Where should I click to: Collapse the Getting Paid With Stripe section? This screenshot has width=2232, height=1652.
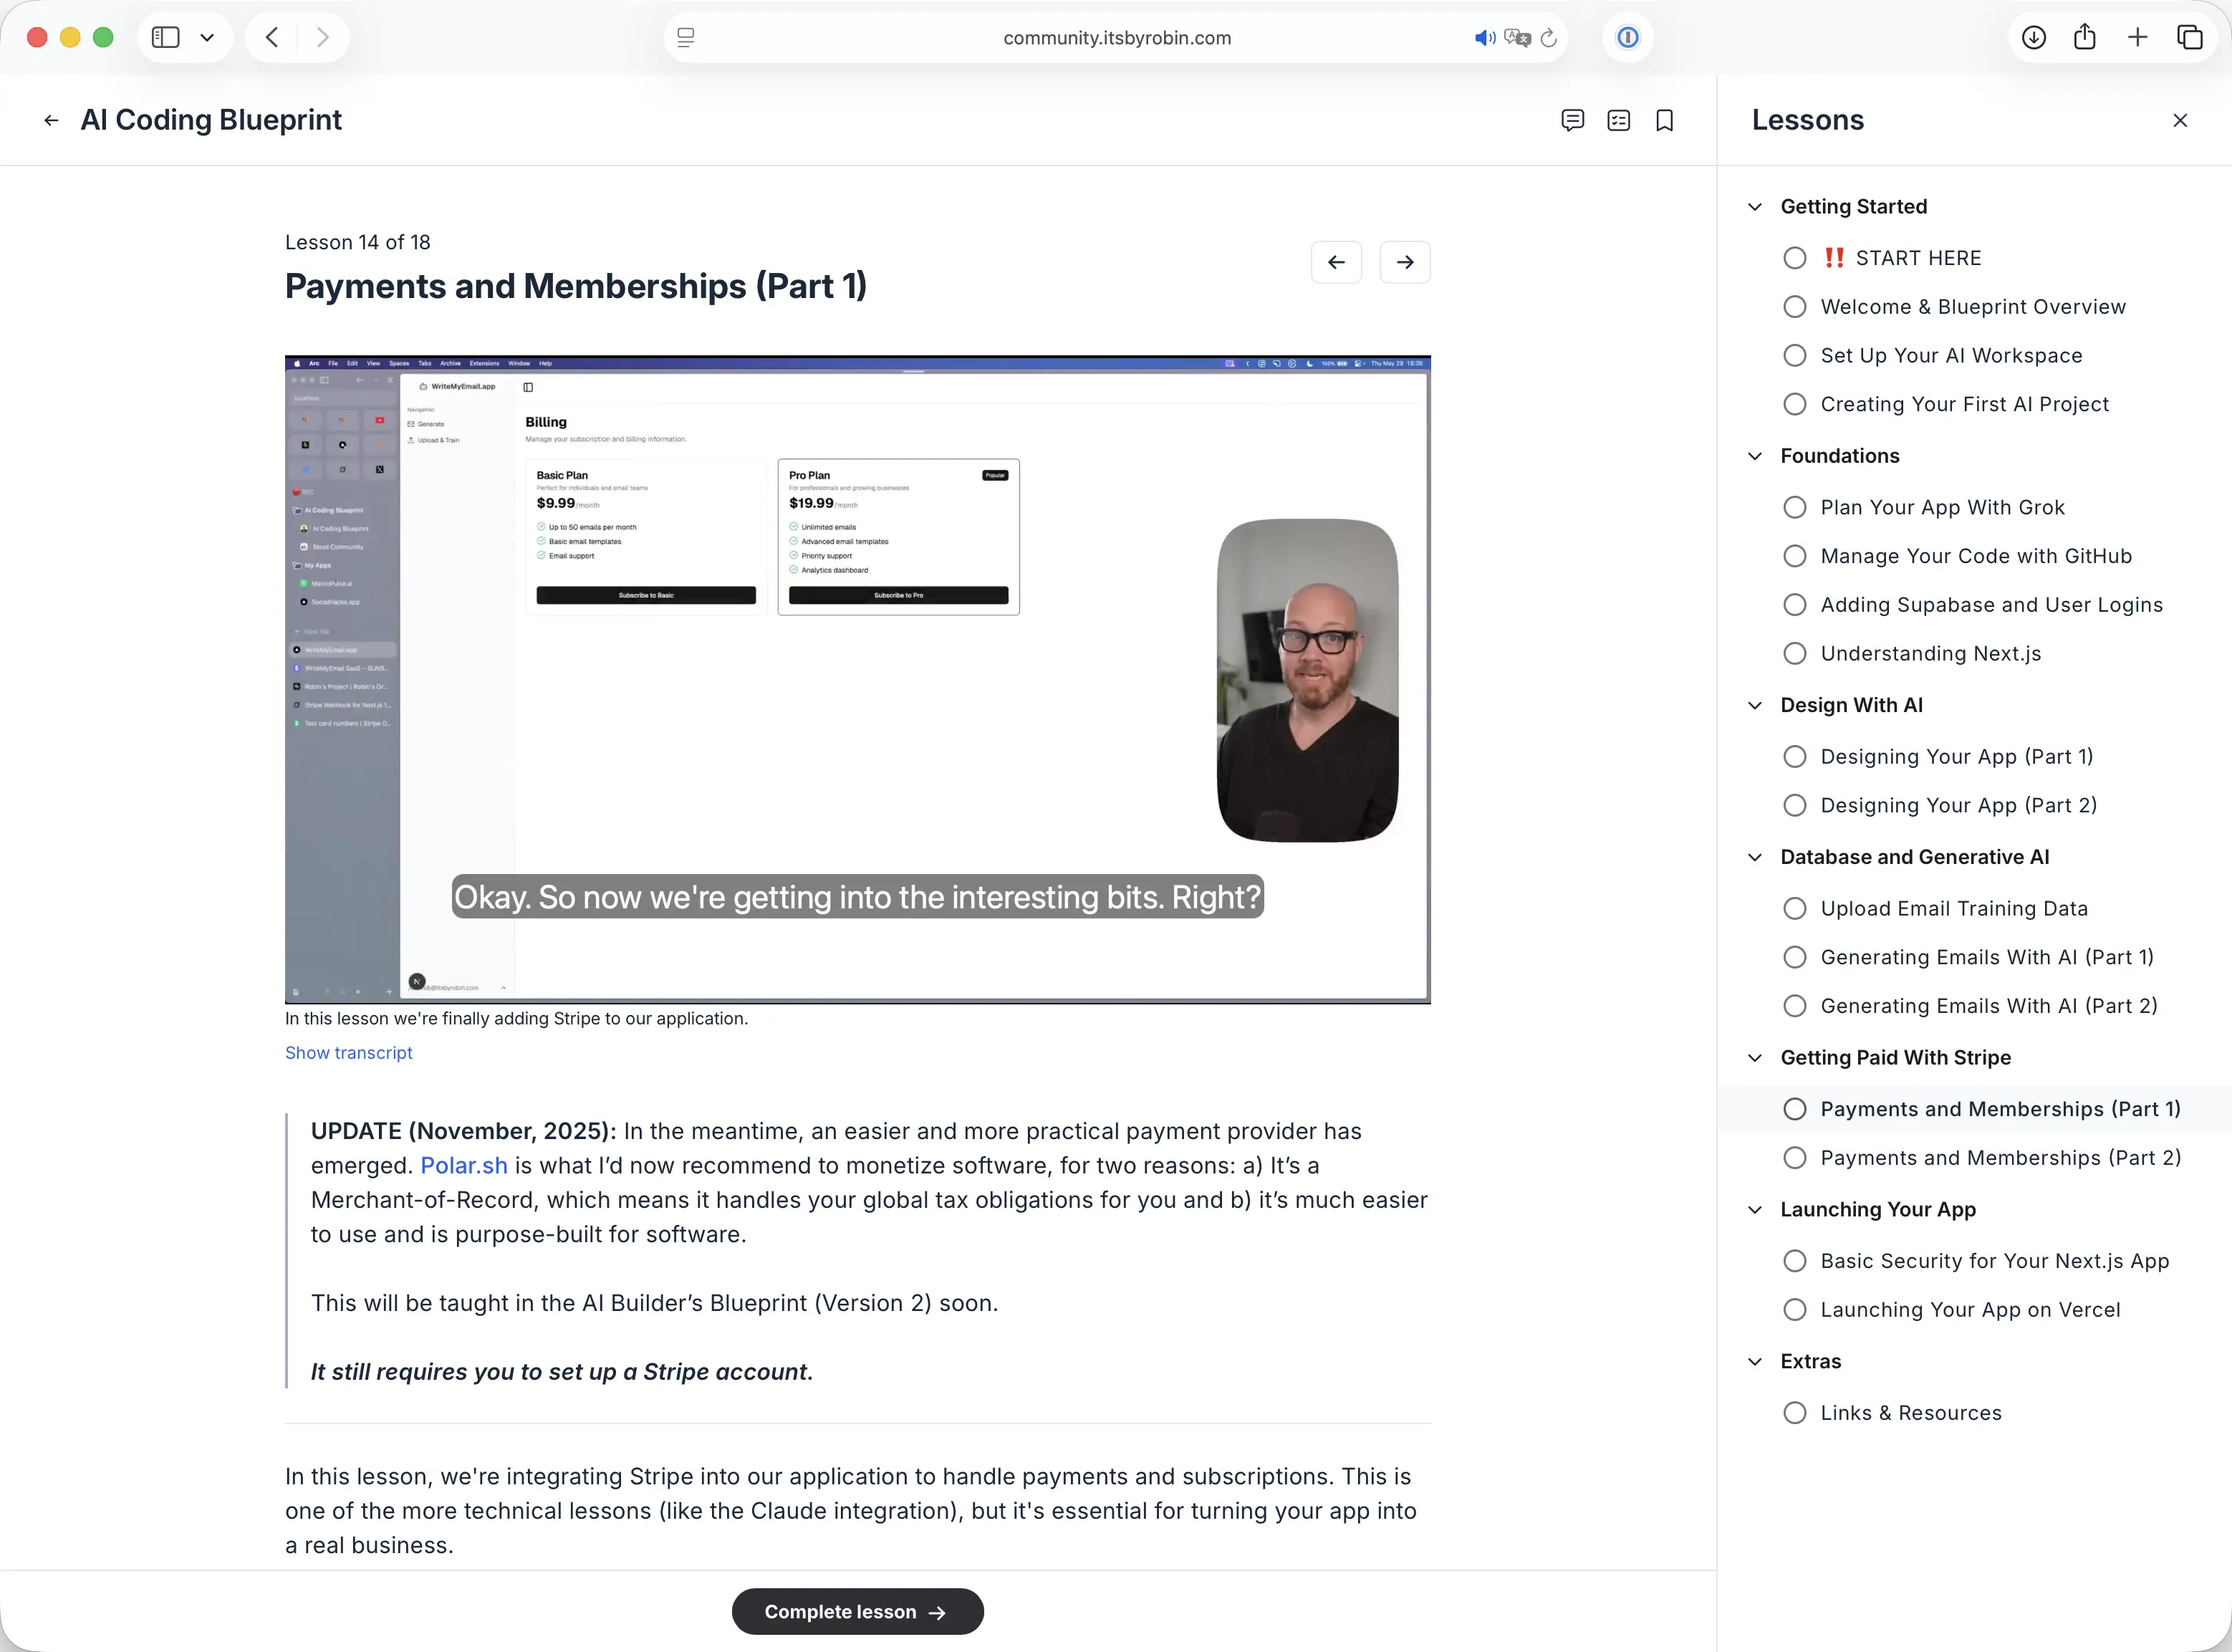coord(1756,1057)
